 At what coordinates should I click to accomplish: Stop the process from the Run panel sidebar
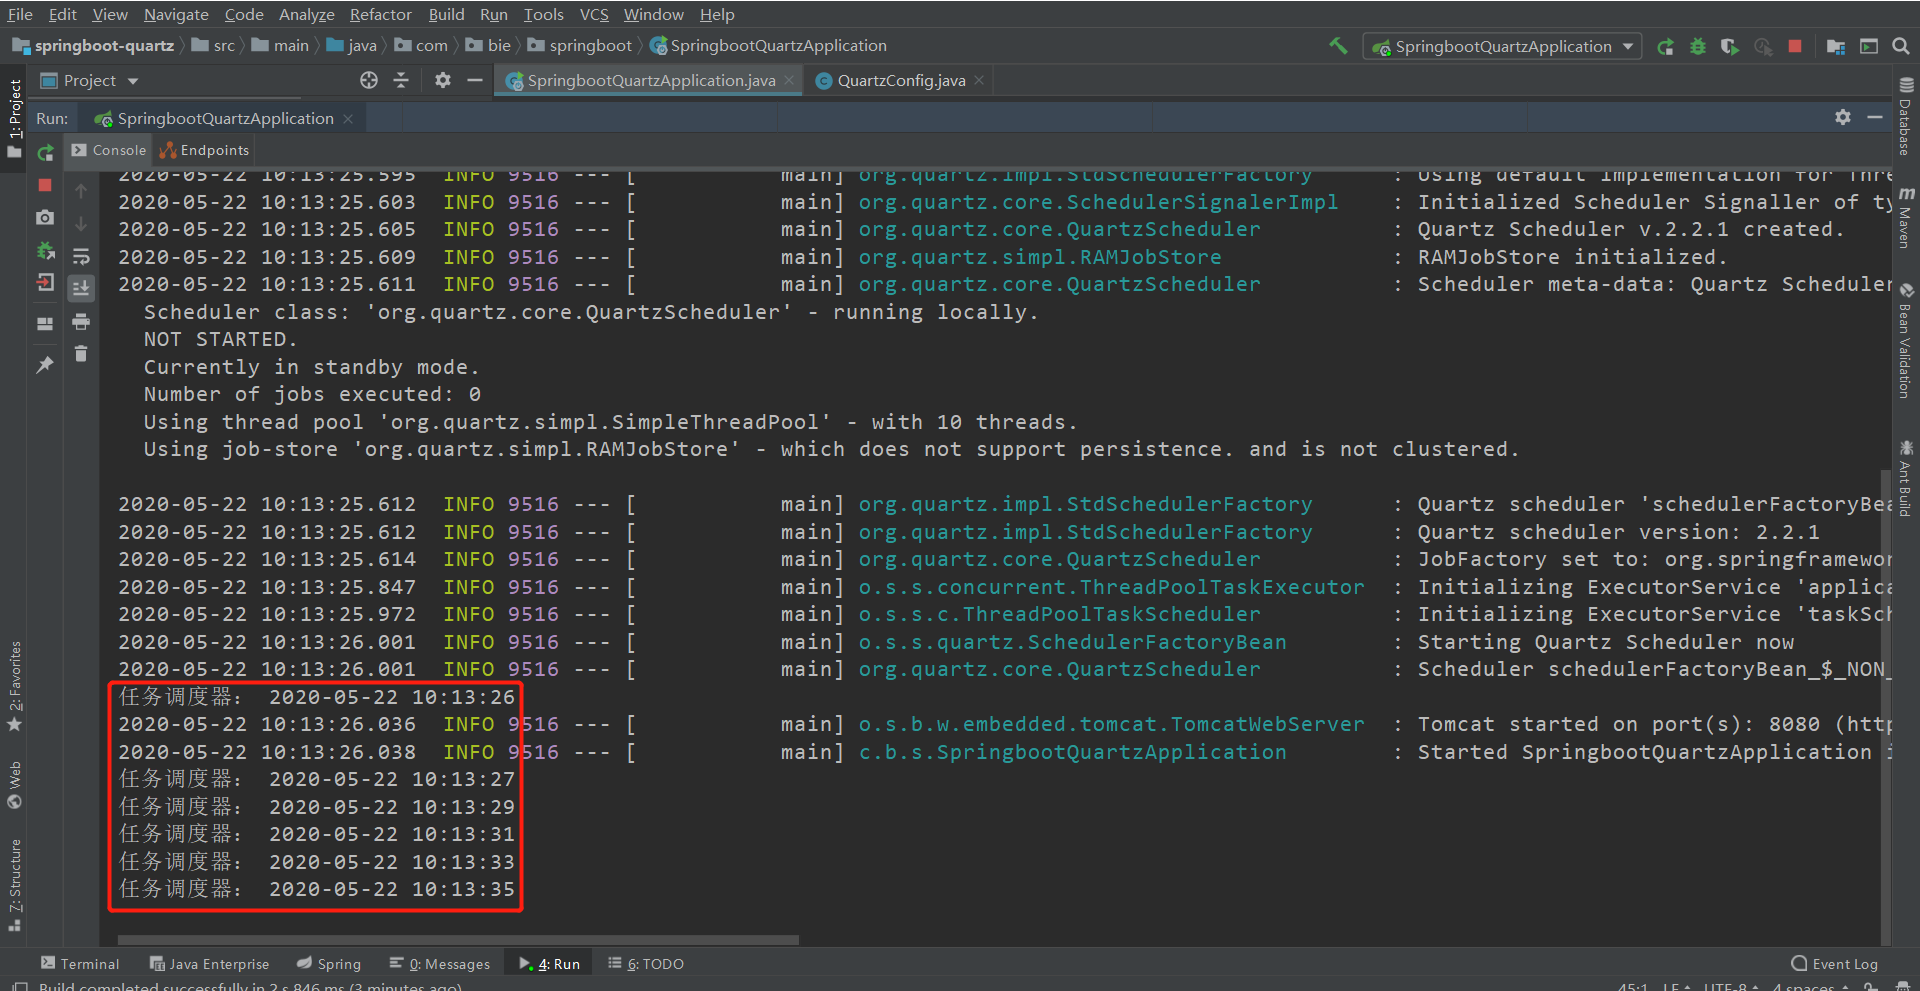(x=45, y=185)
